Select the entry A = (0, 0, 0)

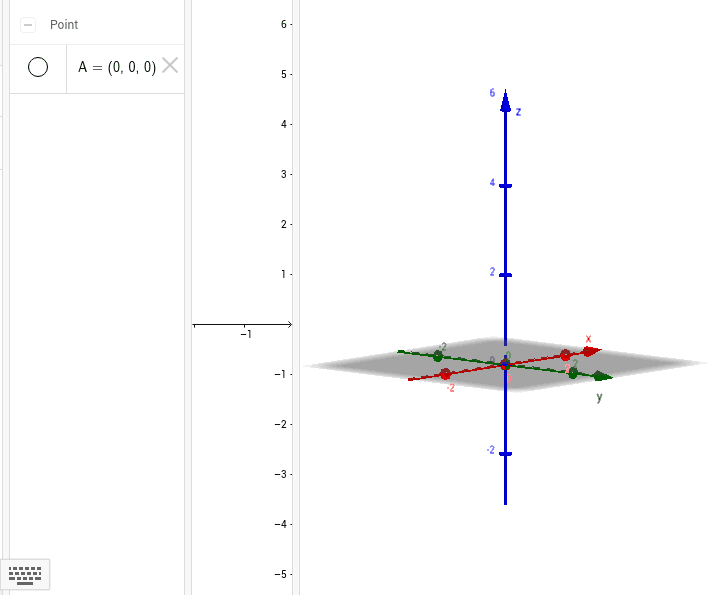coord(117,67)
